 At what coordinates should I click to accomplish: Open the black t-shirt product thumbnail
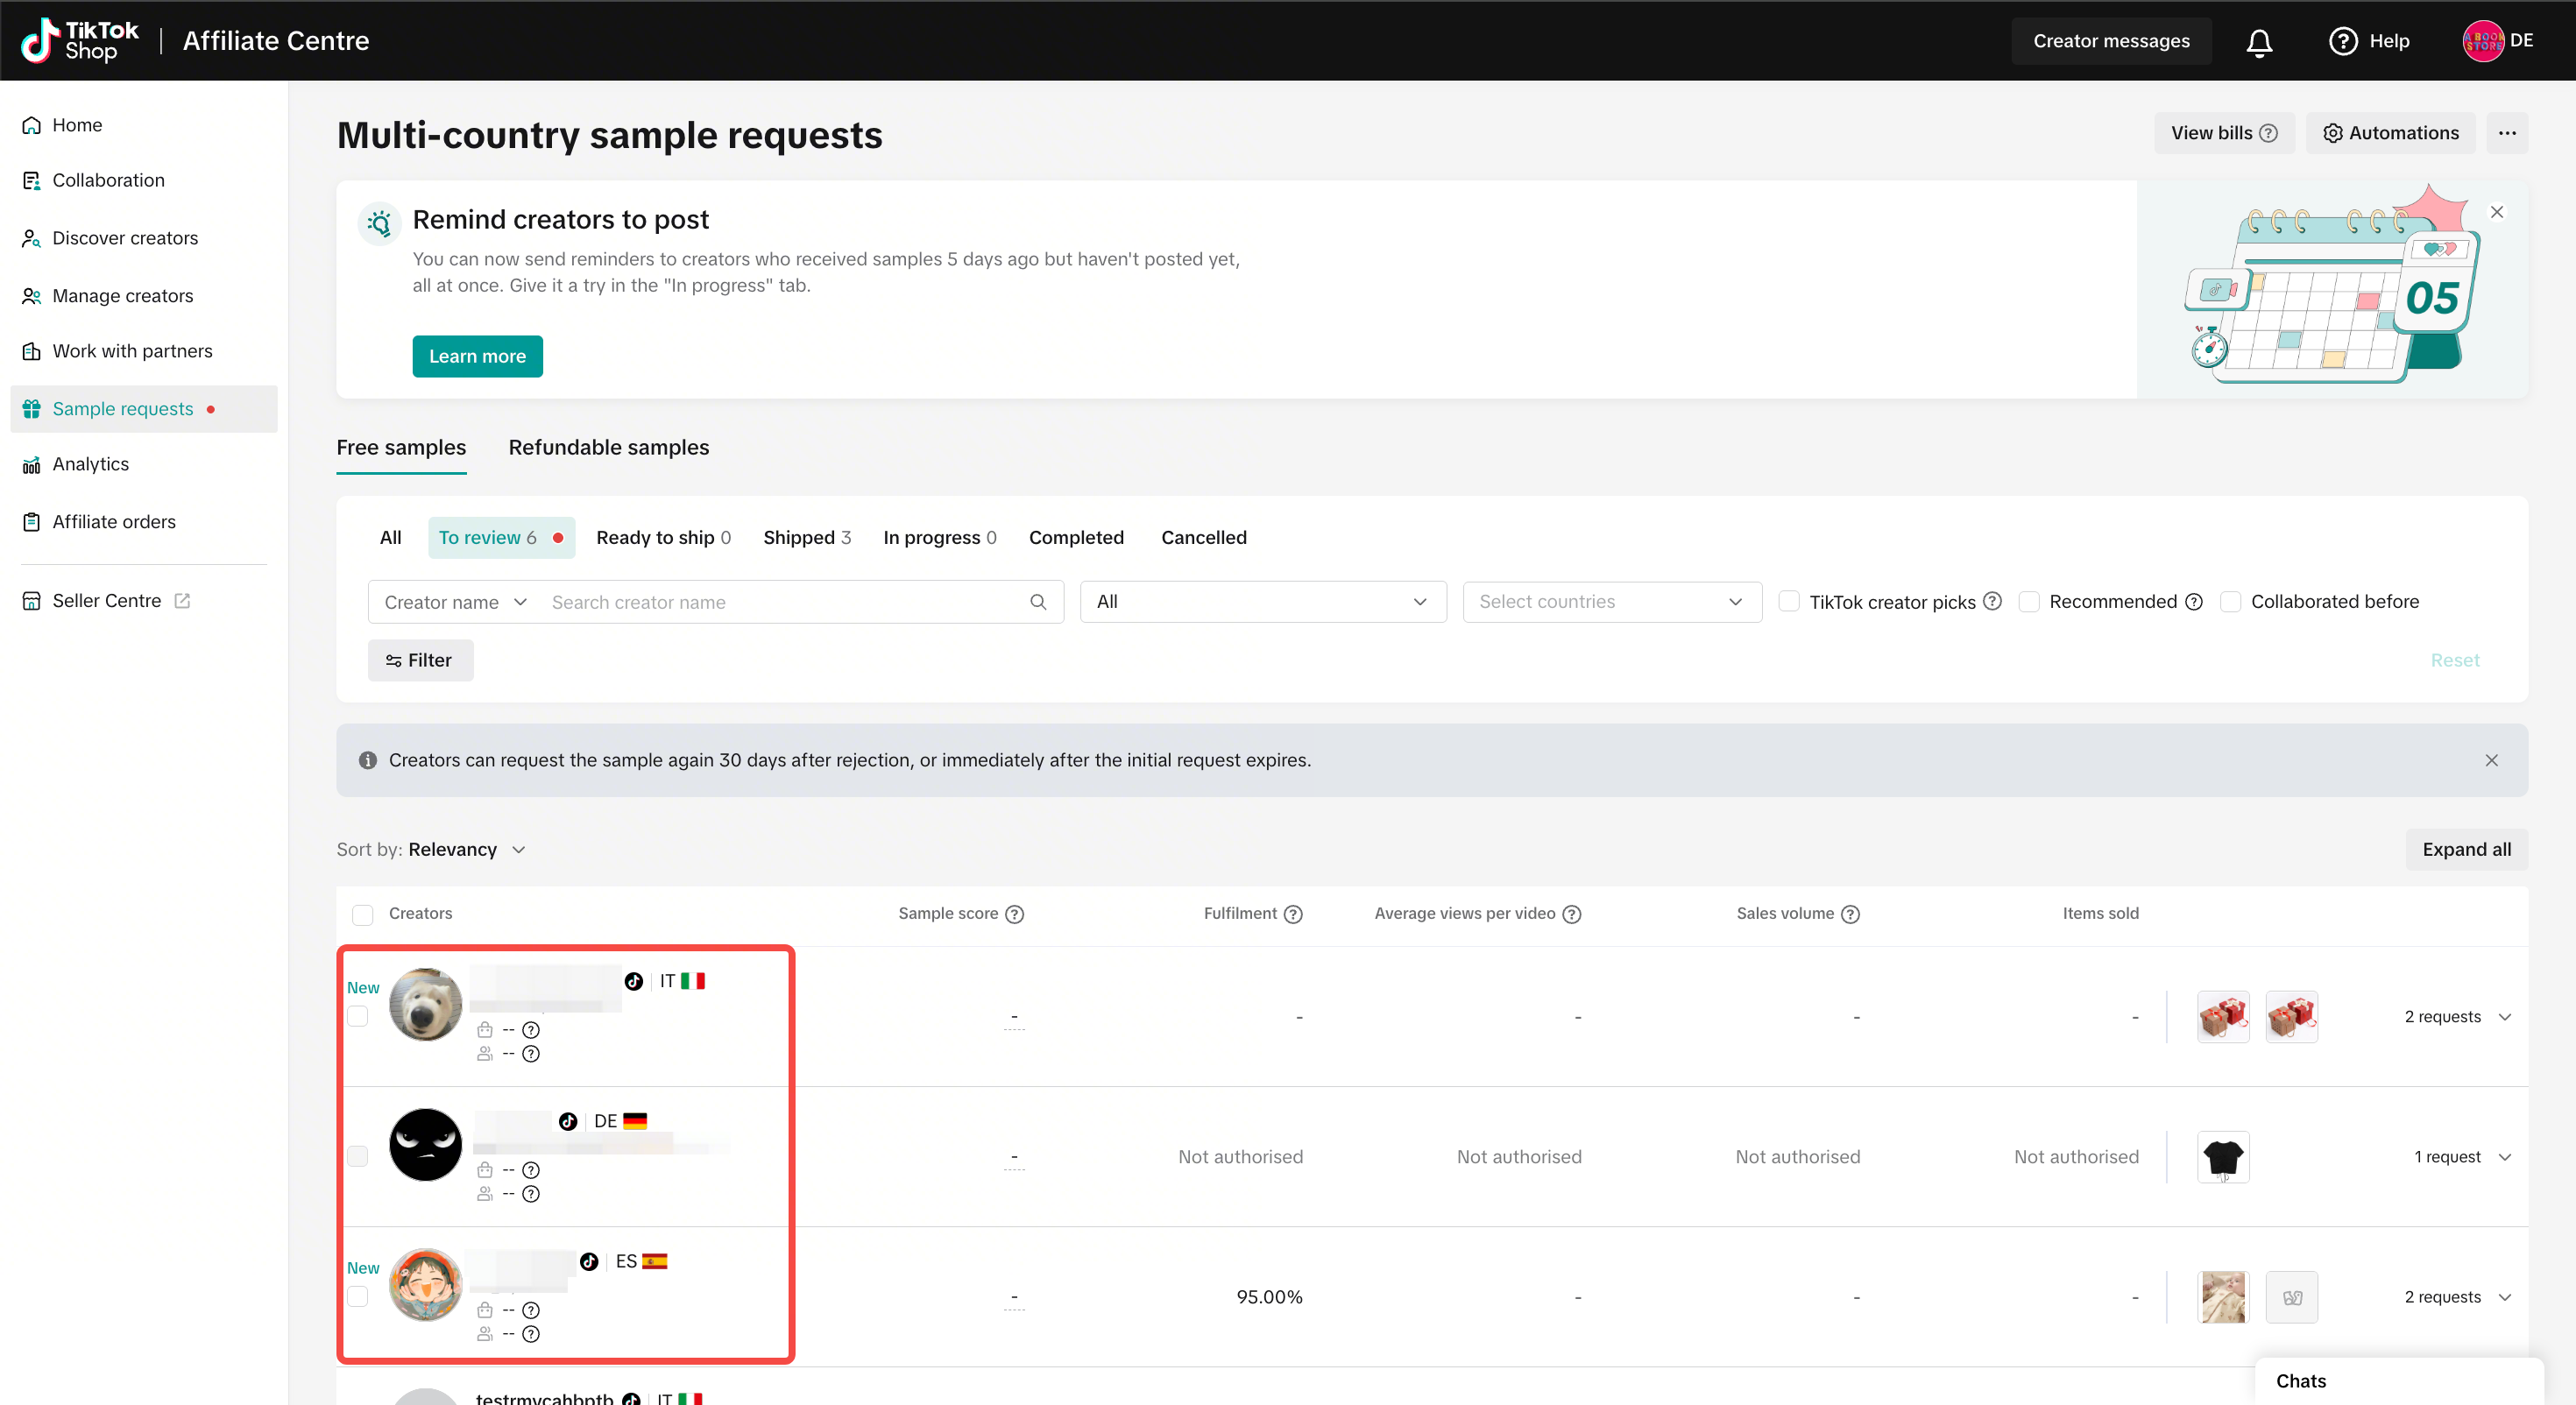(x=2223, y=1156)
